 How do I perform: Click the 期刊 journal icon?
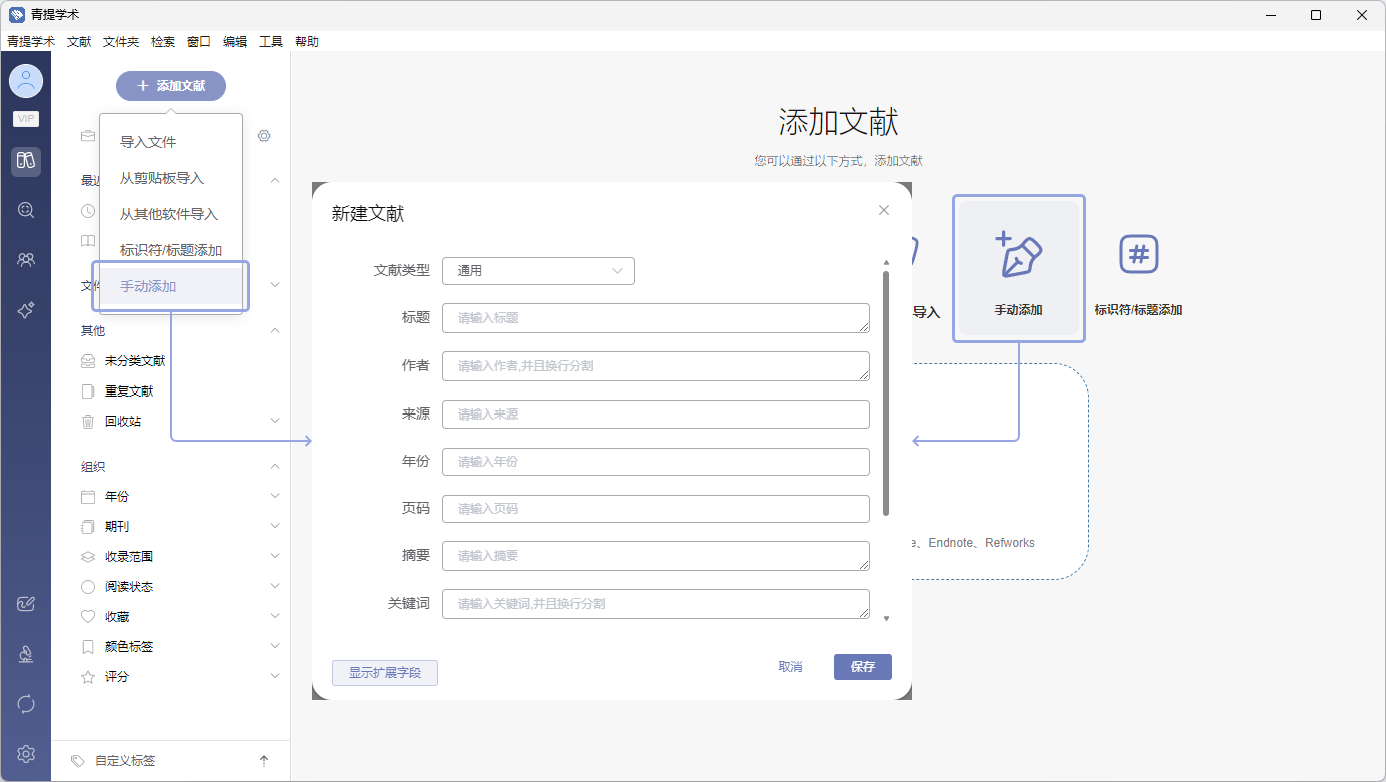click(88, 526)
